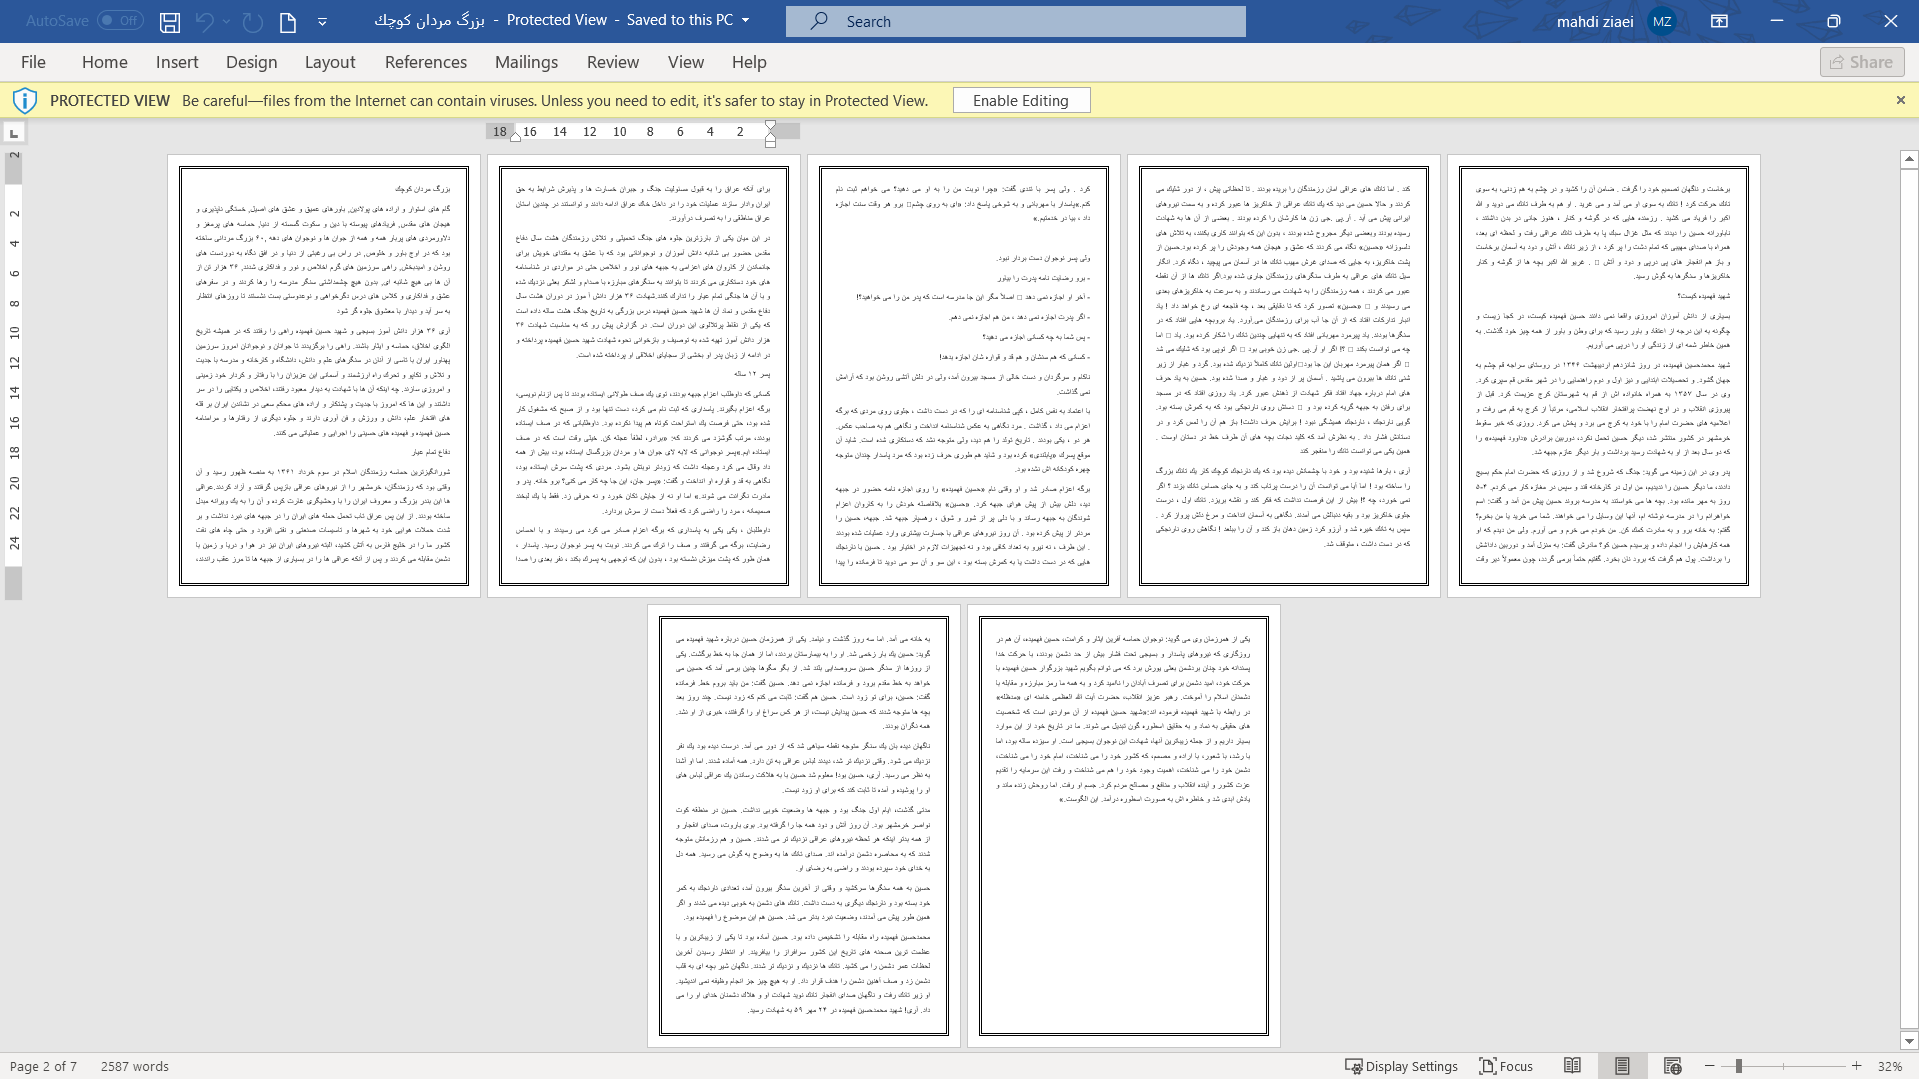Open the mahdi ziaei account avatar
1919x1079 pixels.
(1662, 21)
